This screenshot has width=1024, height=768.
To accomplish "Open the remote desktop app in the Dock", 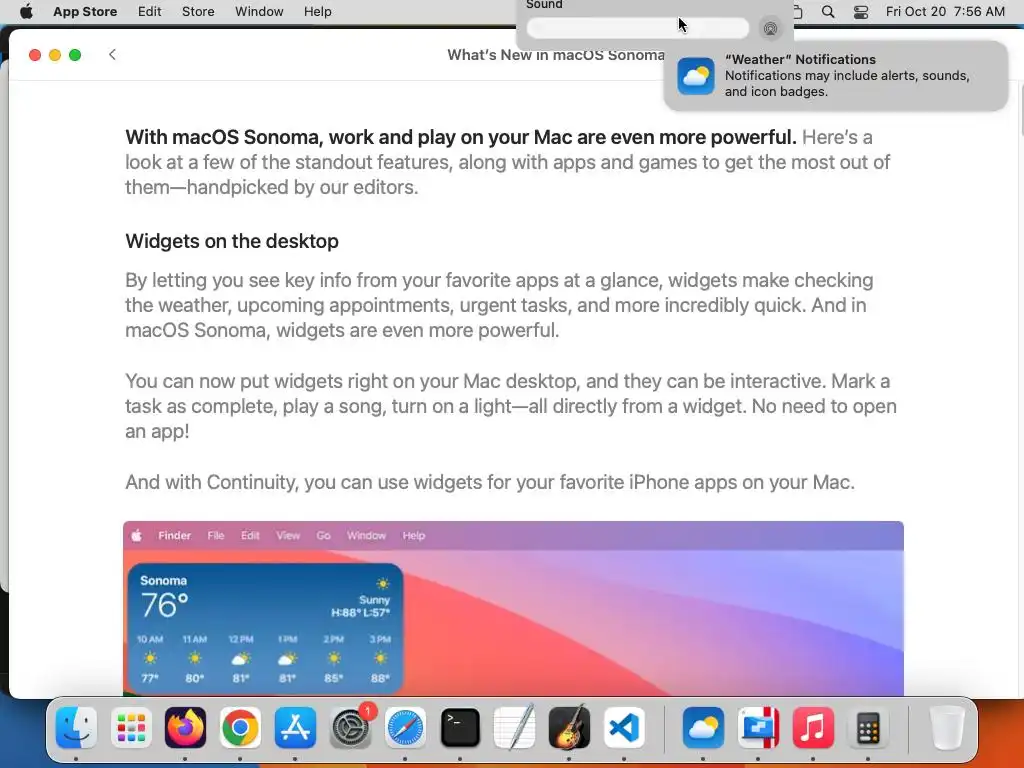I will click(758, 728).
